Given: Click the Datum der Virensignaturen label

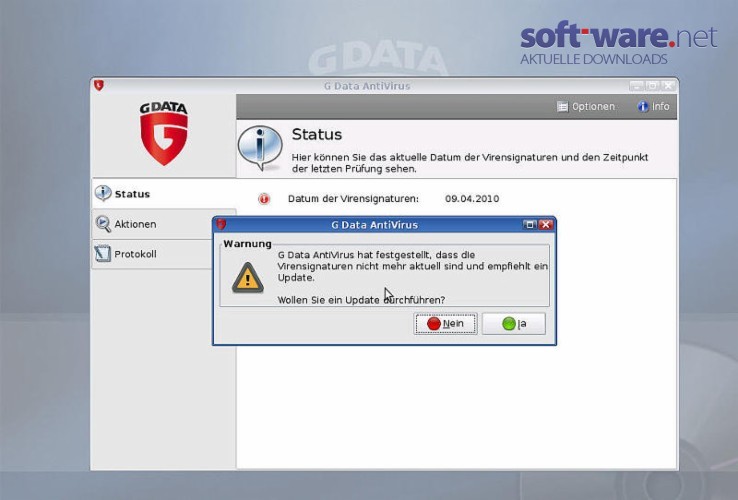Looking at the screenshot, I should pos(353,199).
